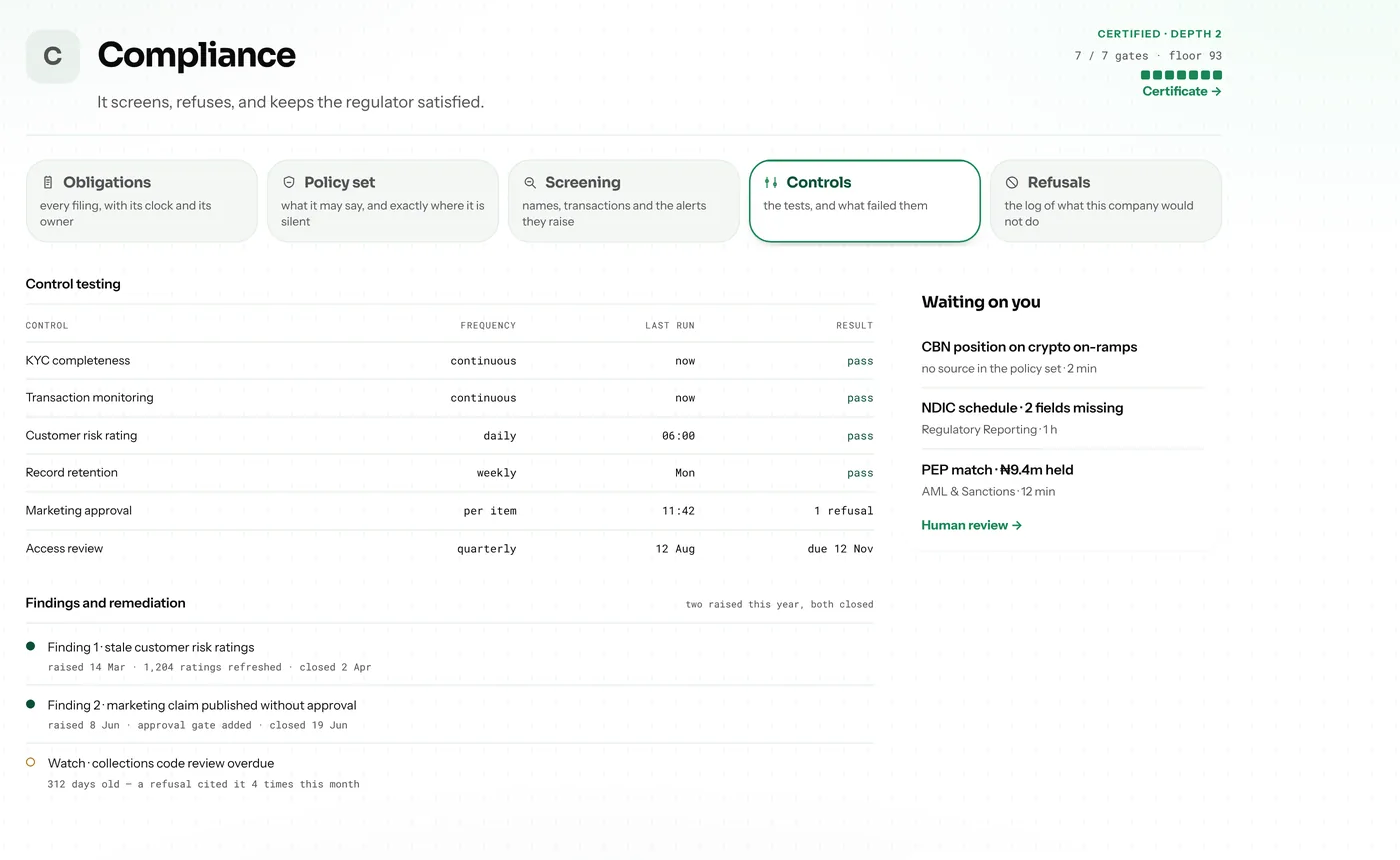This screenshot has width=1400, height=860.
Task: Click the RESULT column header
Action: click(855, 325)
